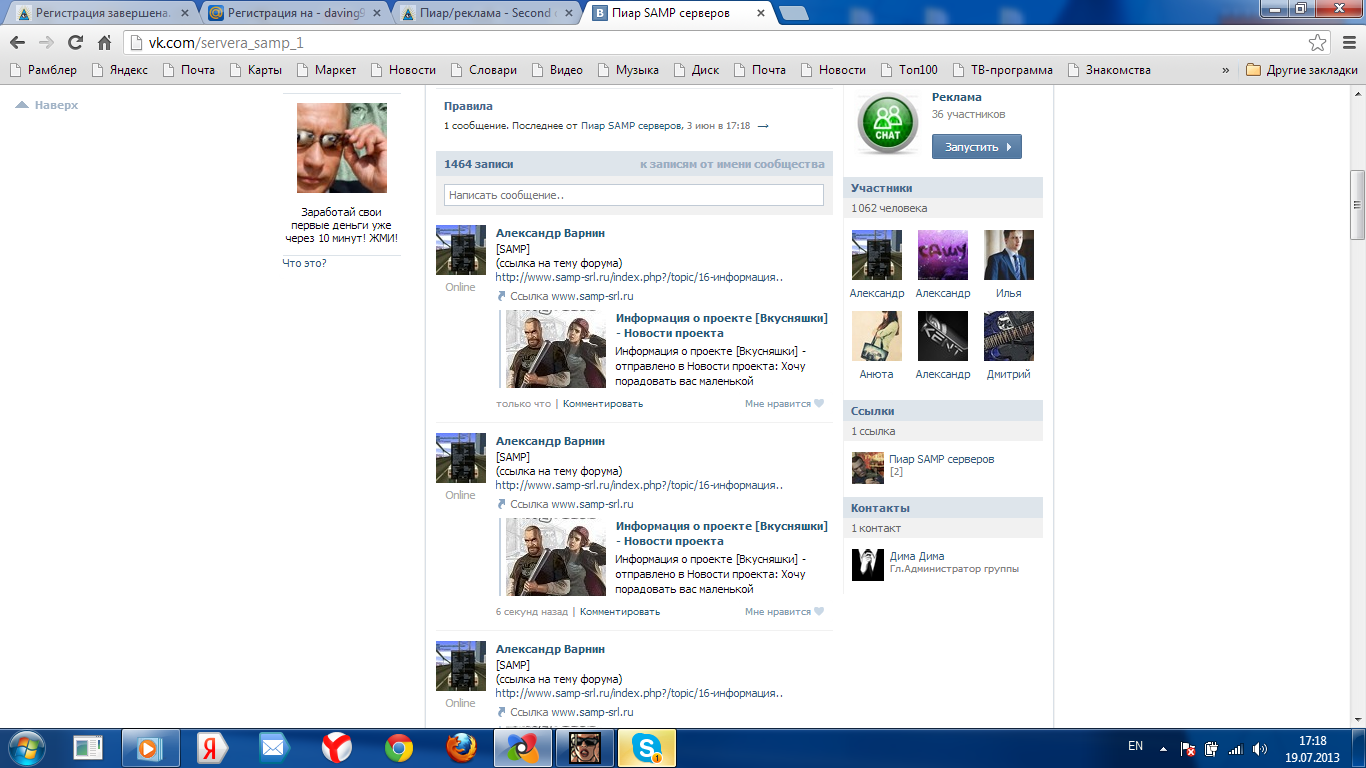Open Александр Варнин's name in first post
1366x768 pixels.
[x=550, y=233]
